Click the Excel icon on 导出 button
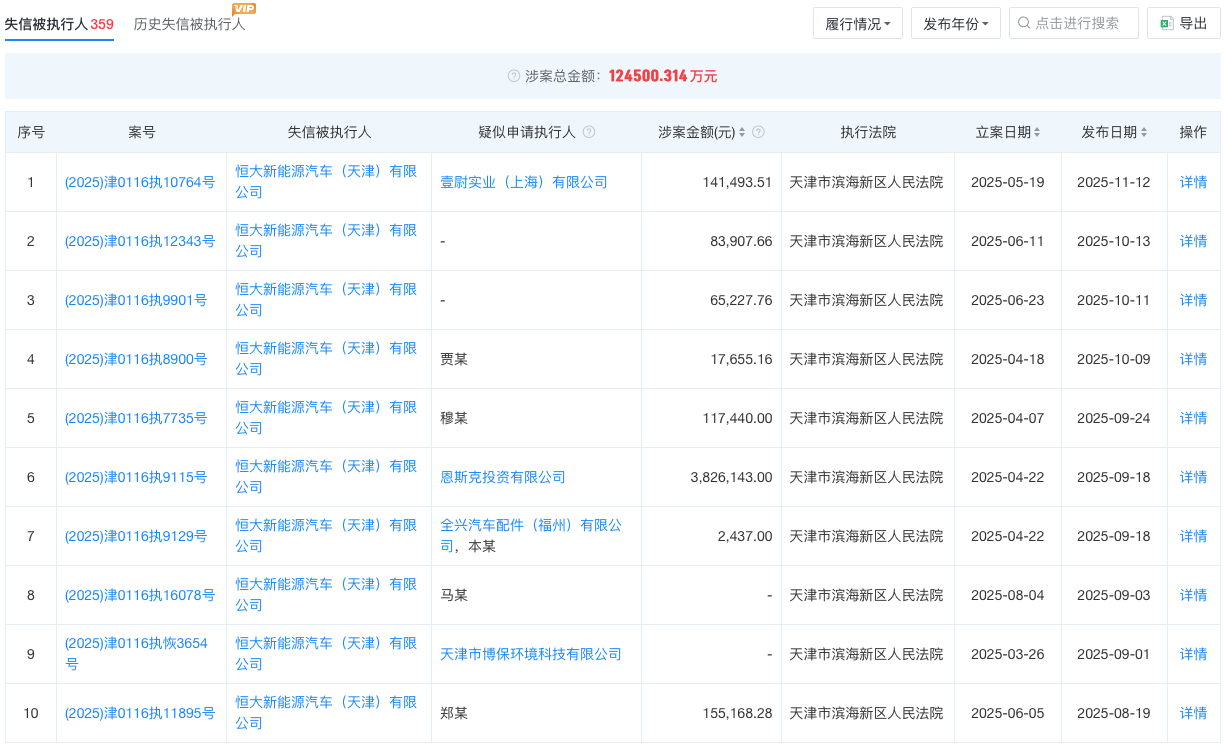The image size is (1224, 749). pyautogui.click(x=1166, y=23)
